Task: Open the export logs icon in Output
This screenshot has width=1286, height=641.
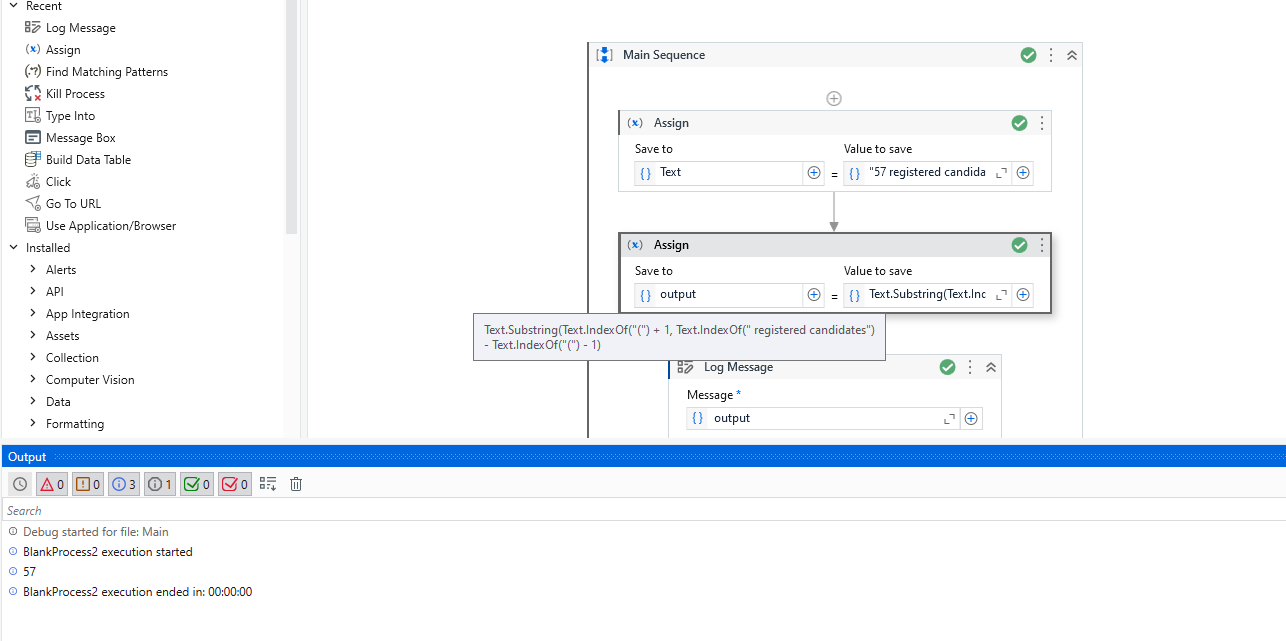Action: pos(268,484)
